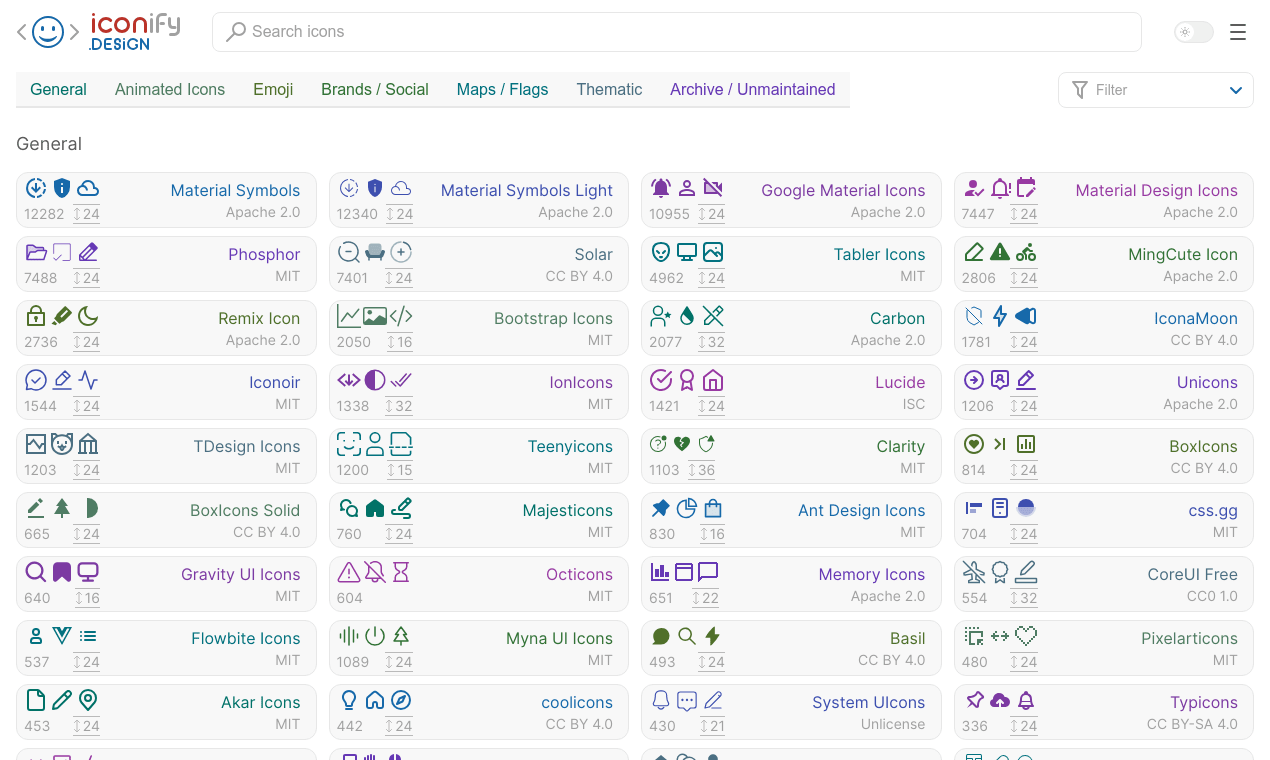
Task: Click bicycle icon in MingCute Icon card
Action: [x=1026, y=253]
